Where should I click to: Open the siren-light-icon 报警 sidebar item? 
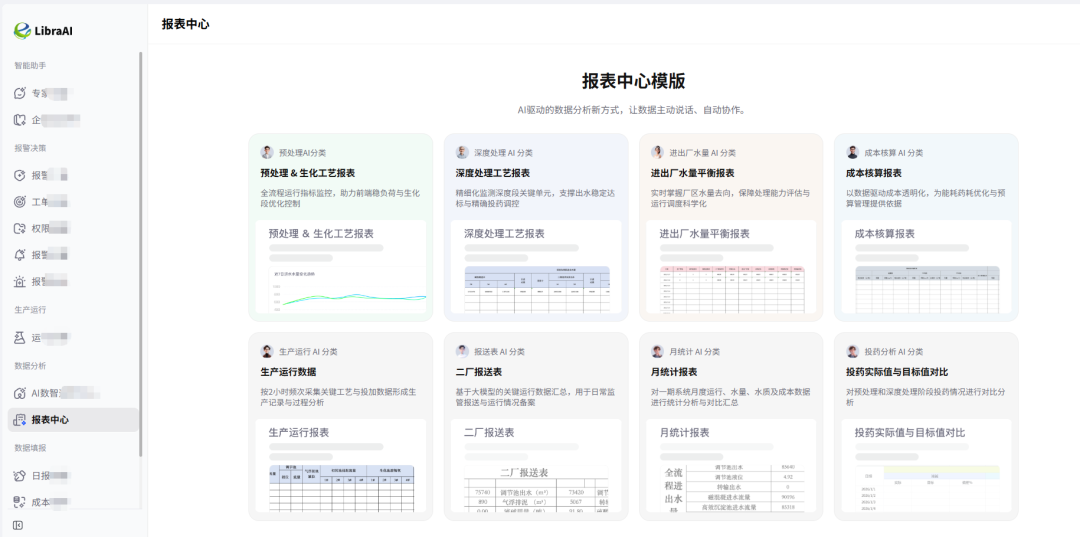[73, 281]
